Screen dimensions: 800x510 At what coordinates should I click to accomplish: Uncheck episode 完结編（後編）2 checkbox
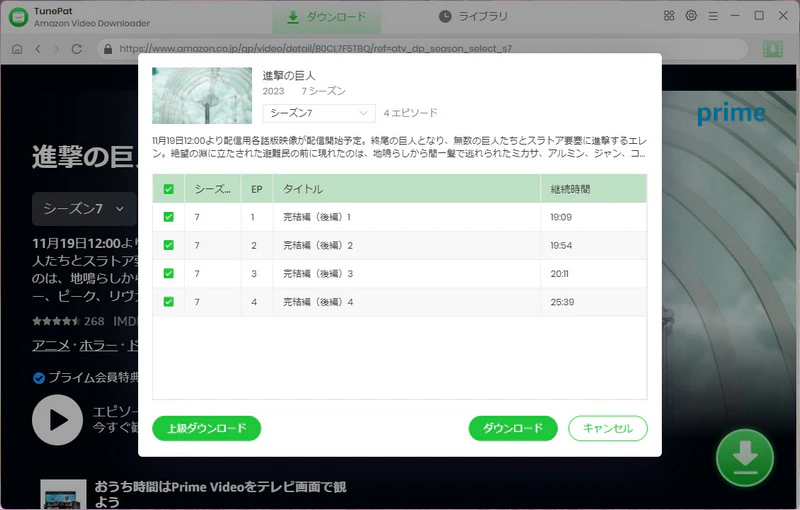coord(168,245)
